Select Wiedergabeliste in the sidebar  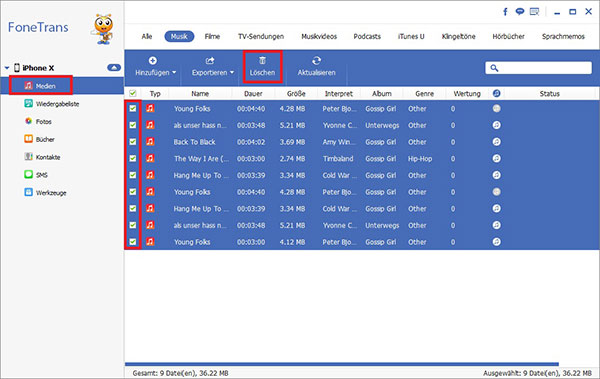52,104
